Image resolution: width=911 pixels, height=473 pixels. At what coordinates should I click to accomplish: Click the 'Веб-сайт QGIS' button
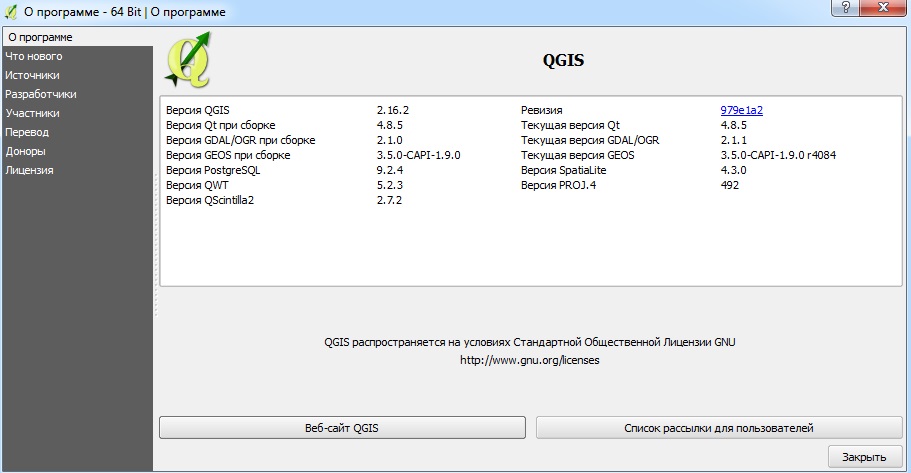coord(342,428)
